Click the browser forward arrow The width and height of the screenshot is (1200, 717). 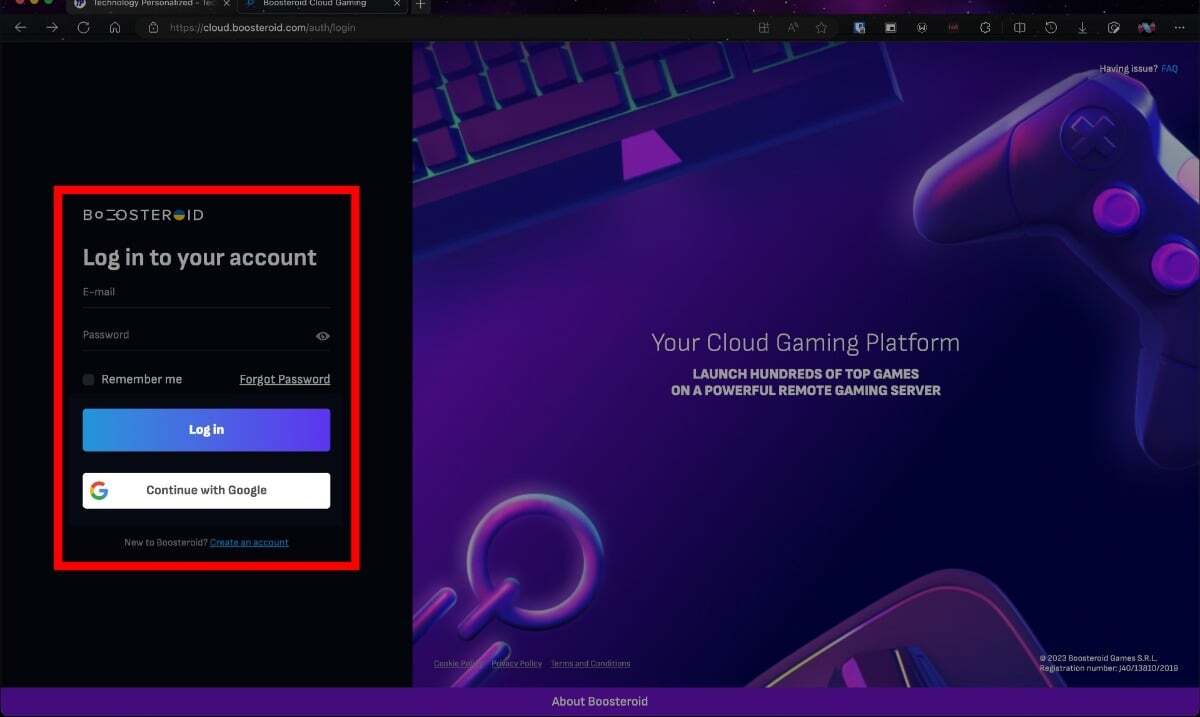(52, 27)
